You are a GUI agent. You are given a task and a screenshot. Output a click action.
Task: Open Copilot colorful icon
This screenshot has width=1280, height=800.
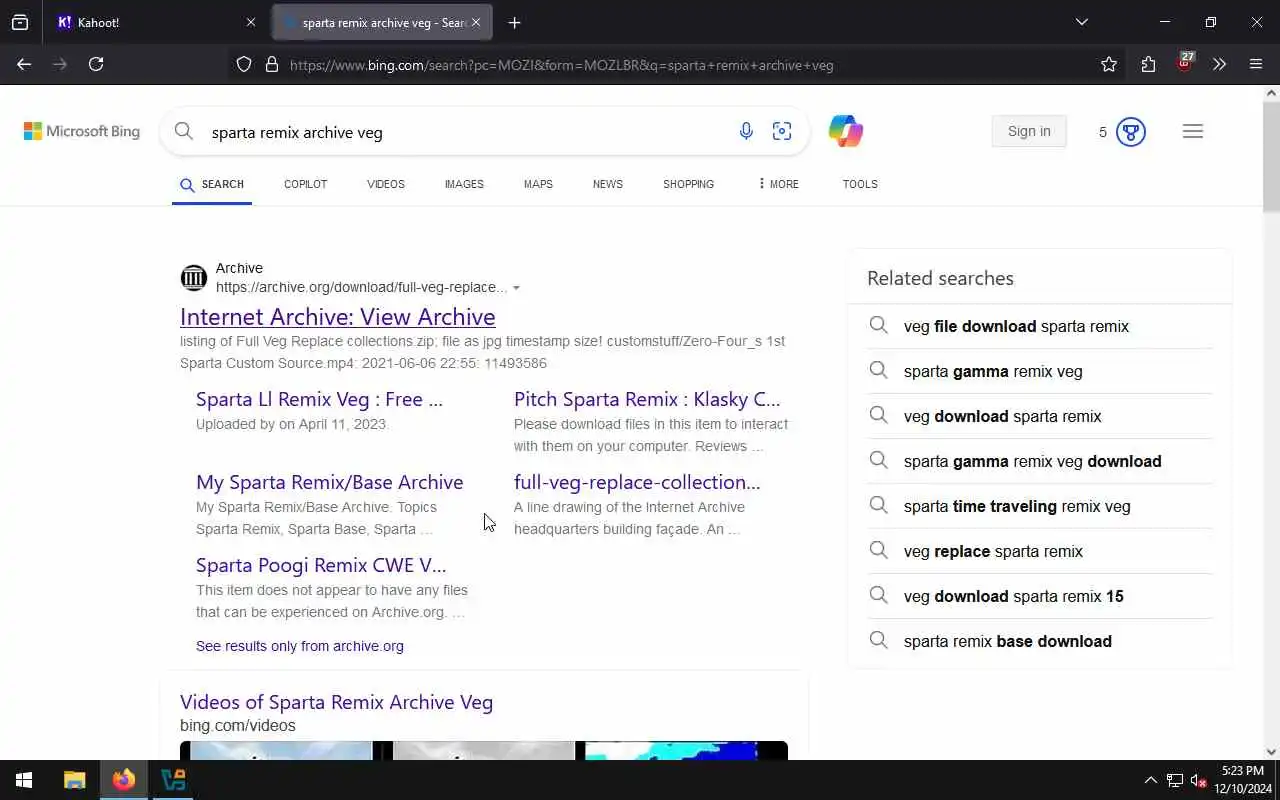(846, 131)
